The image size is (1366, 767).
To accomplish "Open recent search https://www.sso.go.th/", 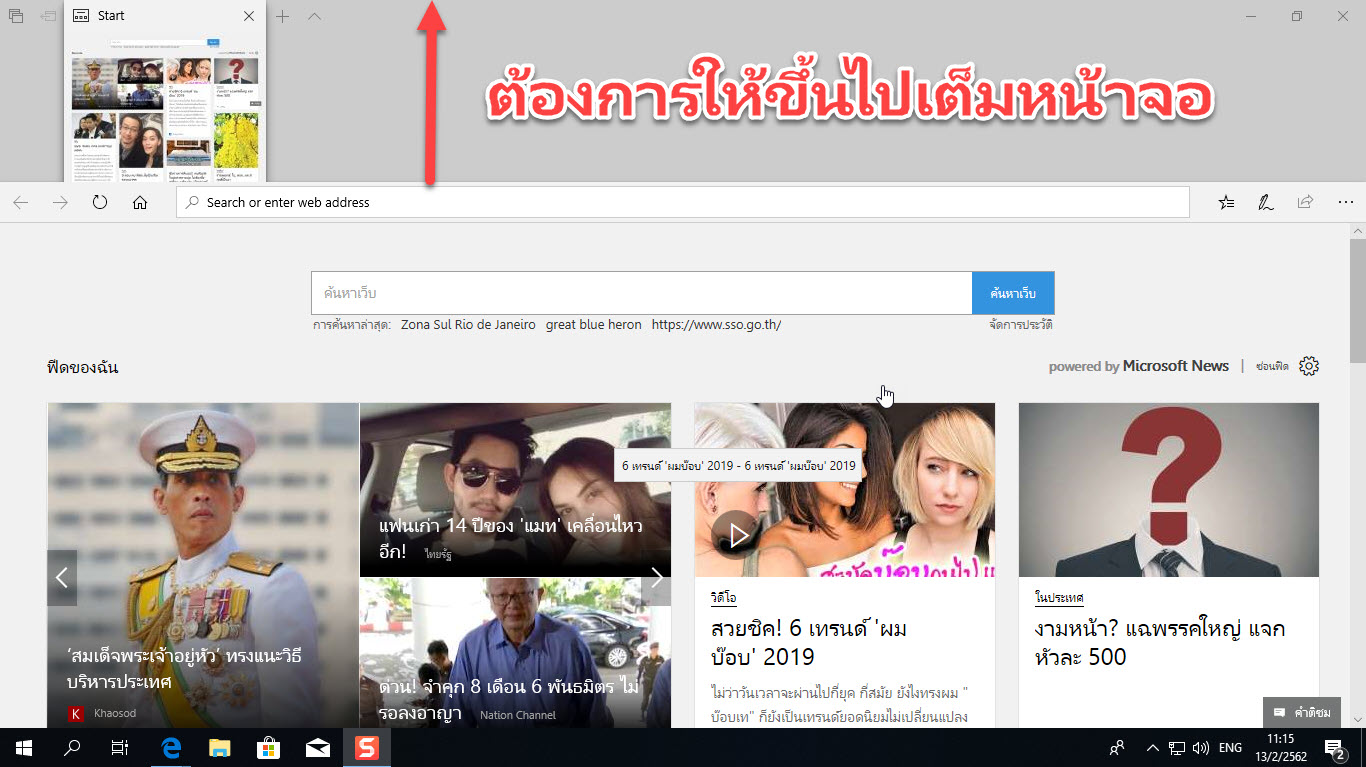I will click(x=716, y=325).
